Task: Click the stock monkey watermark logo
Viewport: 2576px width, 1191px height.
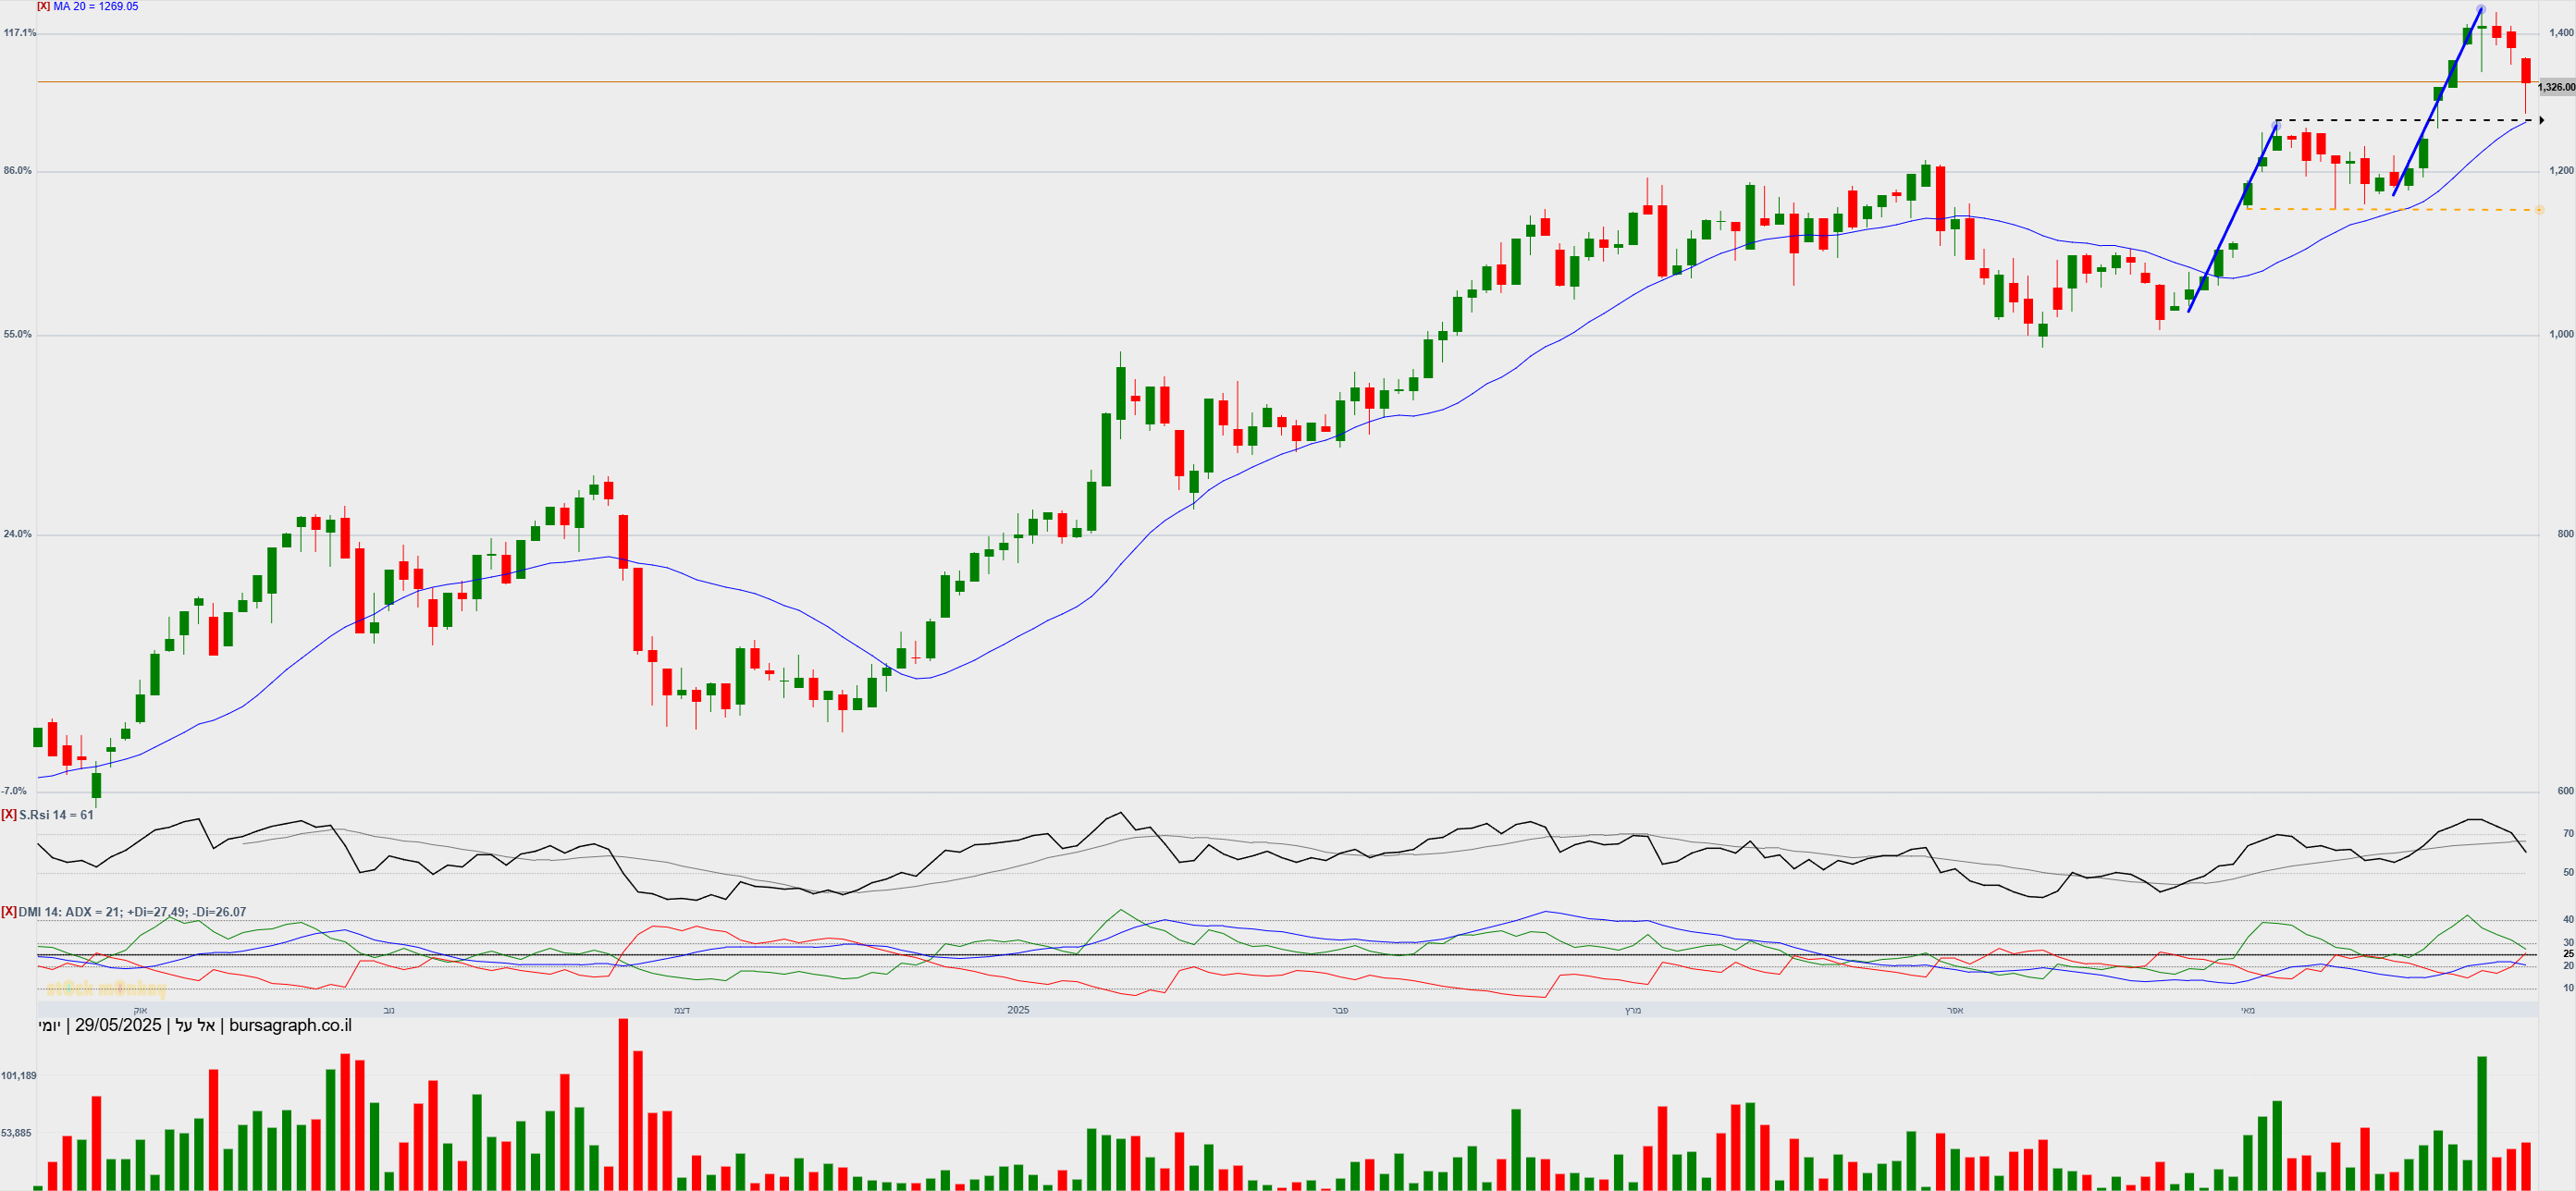Action: click(106, 989)
